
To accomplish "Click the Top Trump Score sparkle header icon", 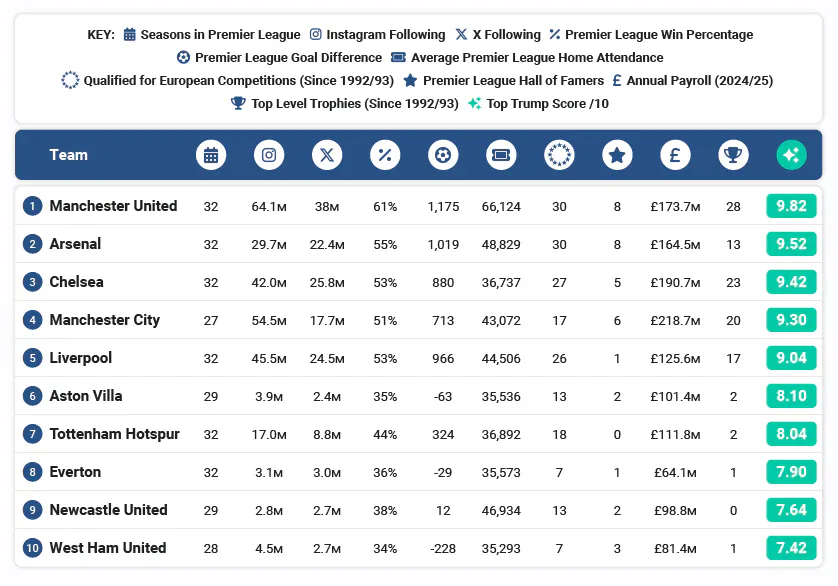I will [791, 155].
